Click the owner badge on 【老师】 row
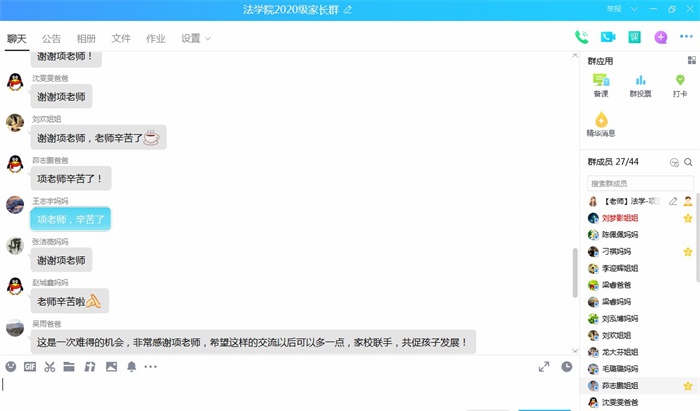This screenshot has width=700, height=411. (x=688, y=201)
